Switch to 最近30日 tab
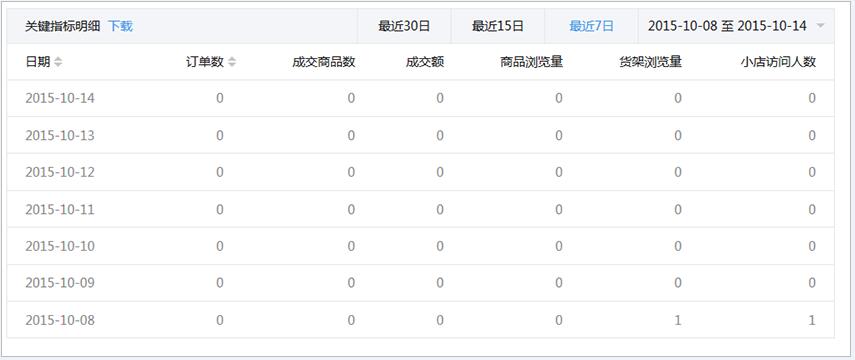This screenshot has height=360, width=855. (x=404, y=26)
